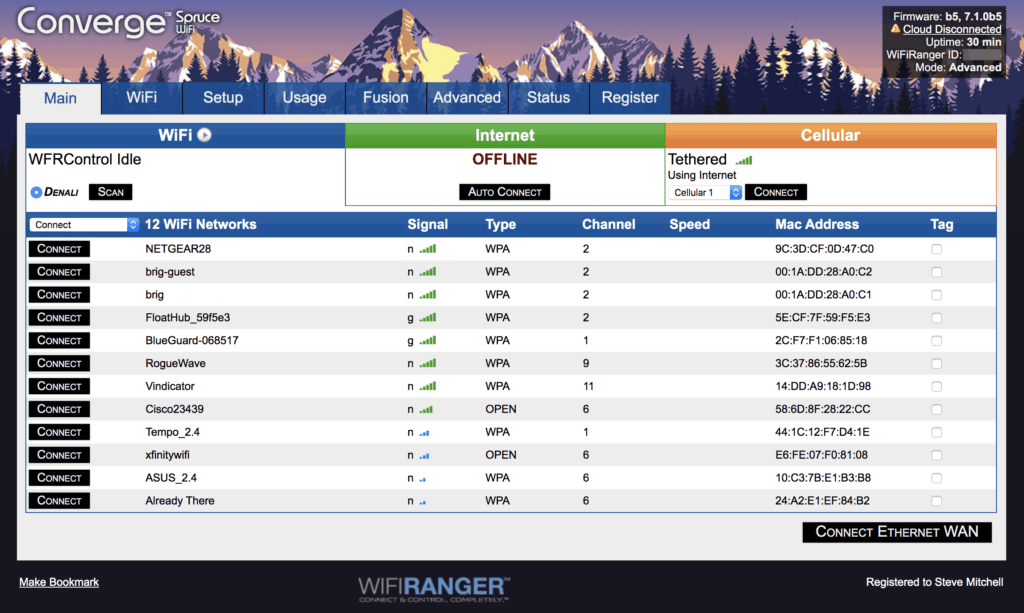Select the Denali radio button

pyautogui.click(x=37, y=192)
